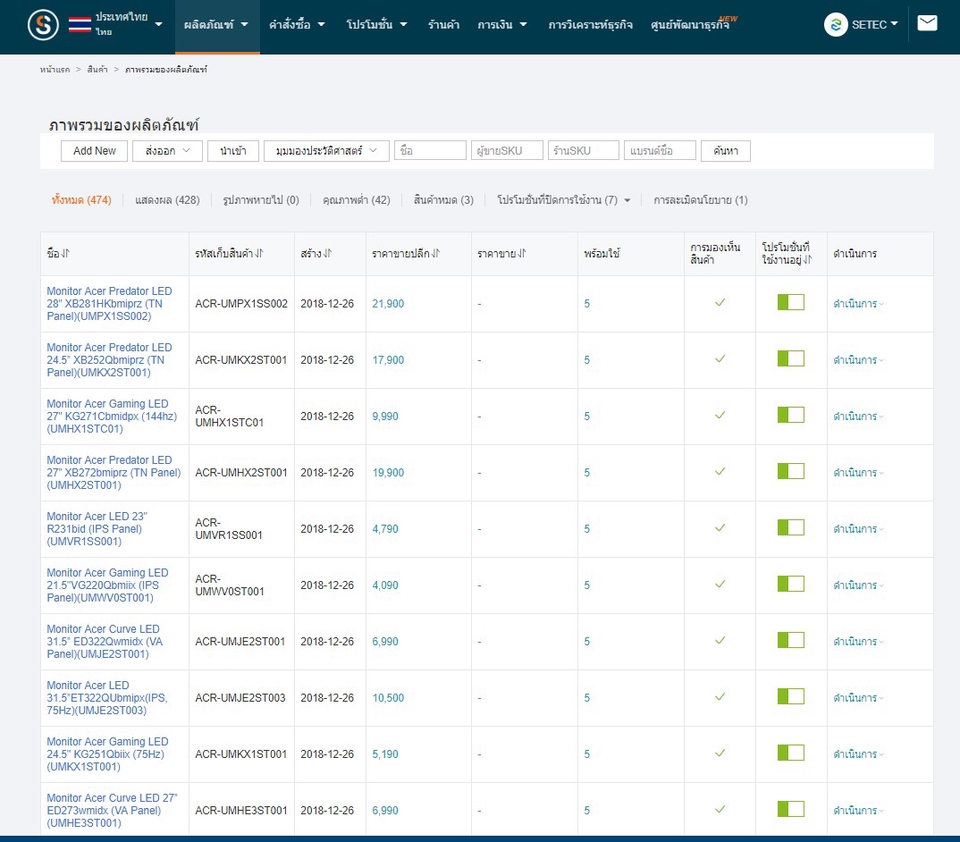The width and height of the screenshot is (960, 842).
Task: Click visibility checkmark for ACR-UMPX1SS002
Action: pyautogui.click(x=720, y=303)
